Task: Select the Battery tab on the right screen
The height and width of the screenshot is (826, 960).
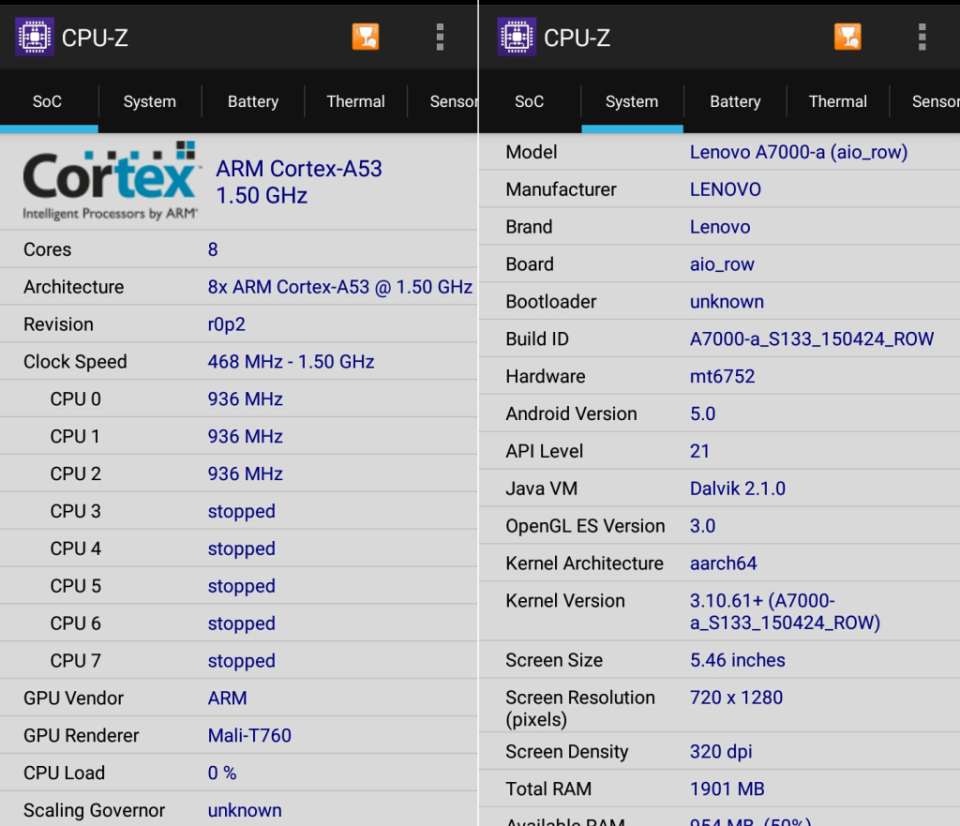Action: pos(735,101)
